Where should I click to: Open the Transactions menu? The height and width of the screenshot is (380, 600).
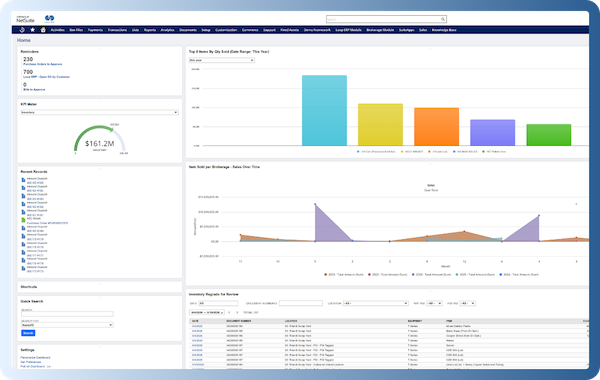tap(117, 30)
